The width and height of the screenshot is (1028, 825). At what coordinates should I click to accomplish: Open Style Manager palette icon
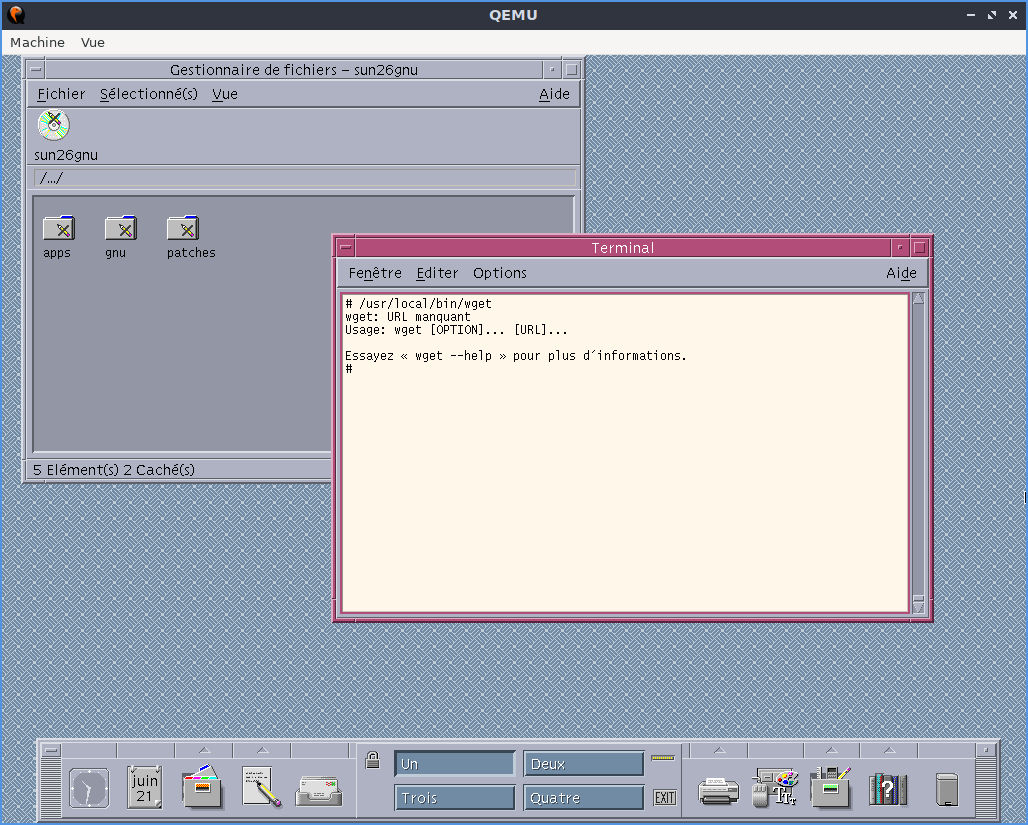776,787
